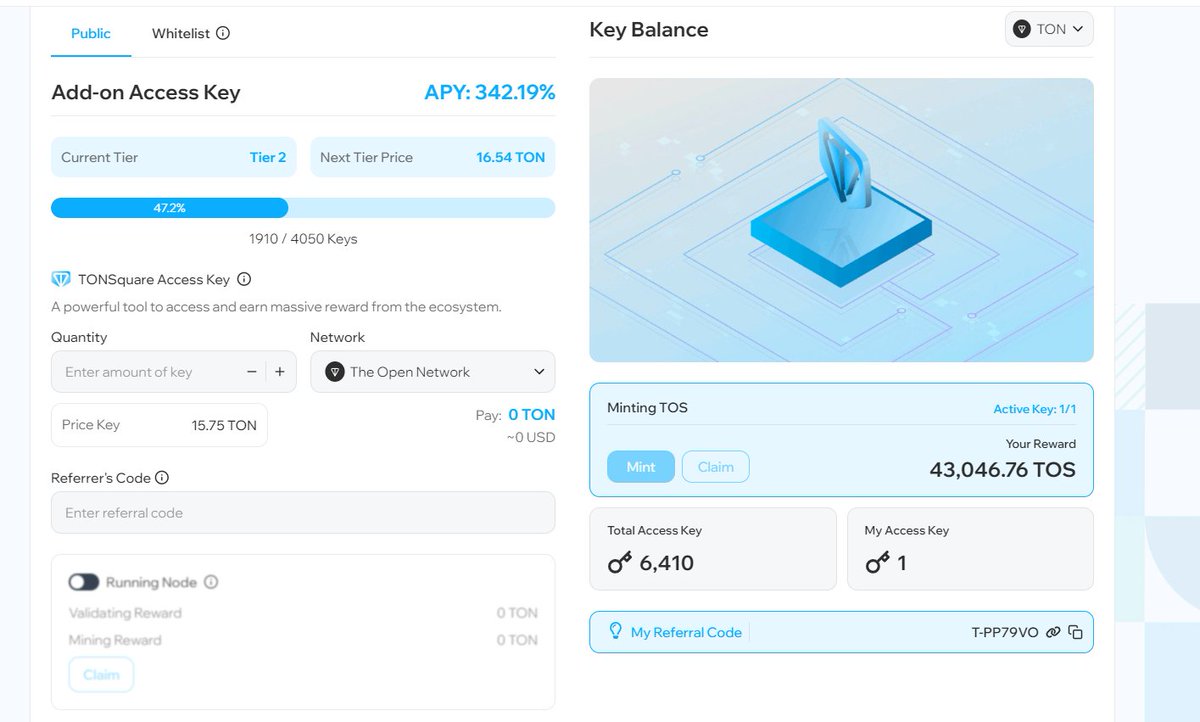Image resolution: width=1200 pixels, height=722 pixels.
Task: Decrease key quantity with minus button
Action: [x=252, y=372]
